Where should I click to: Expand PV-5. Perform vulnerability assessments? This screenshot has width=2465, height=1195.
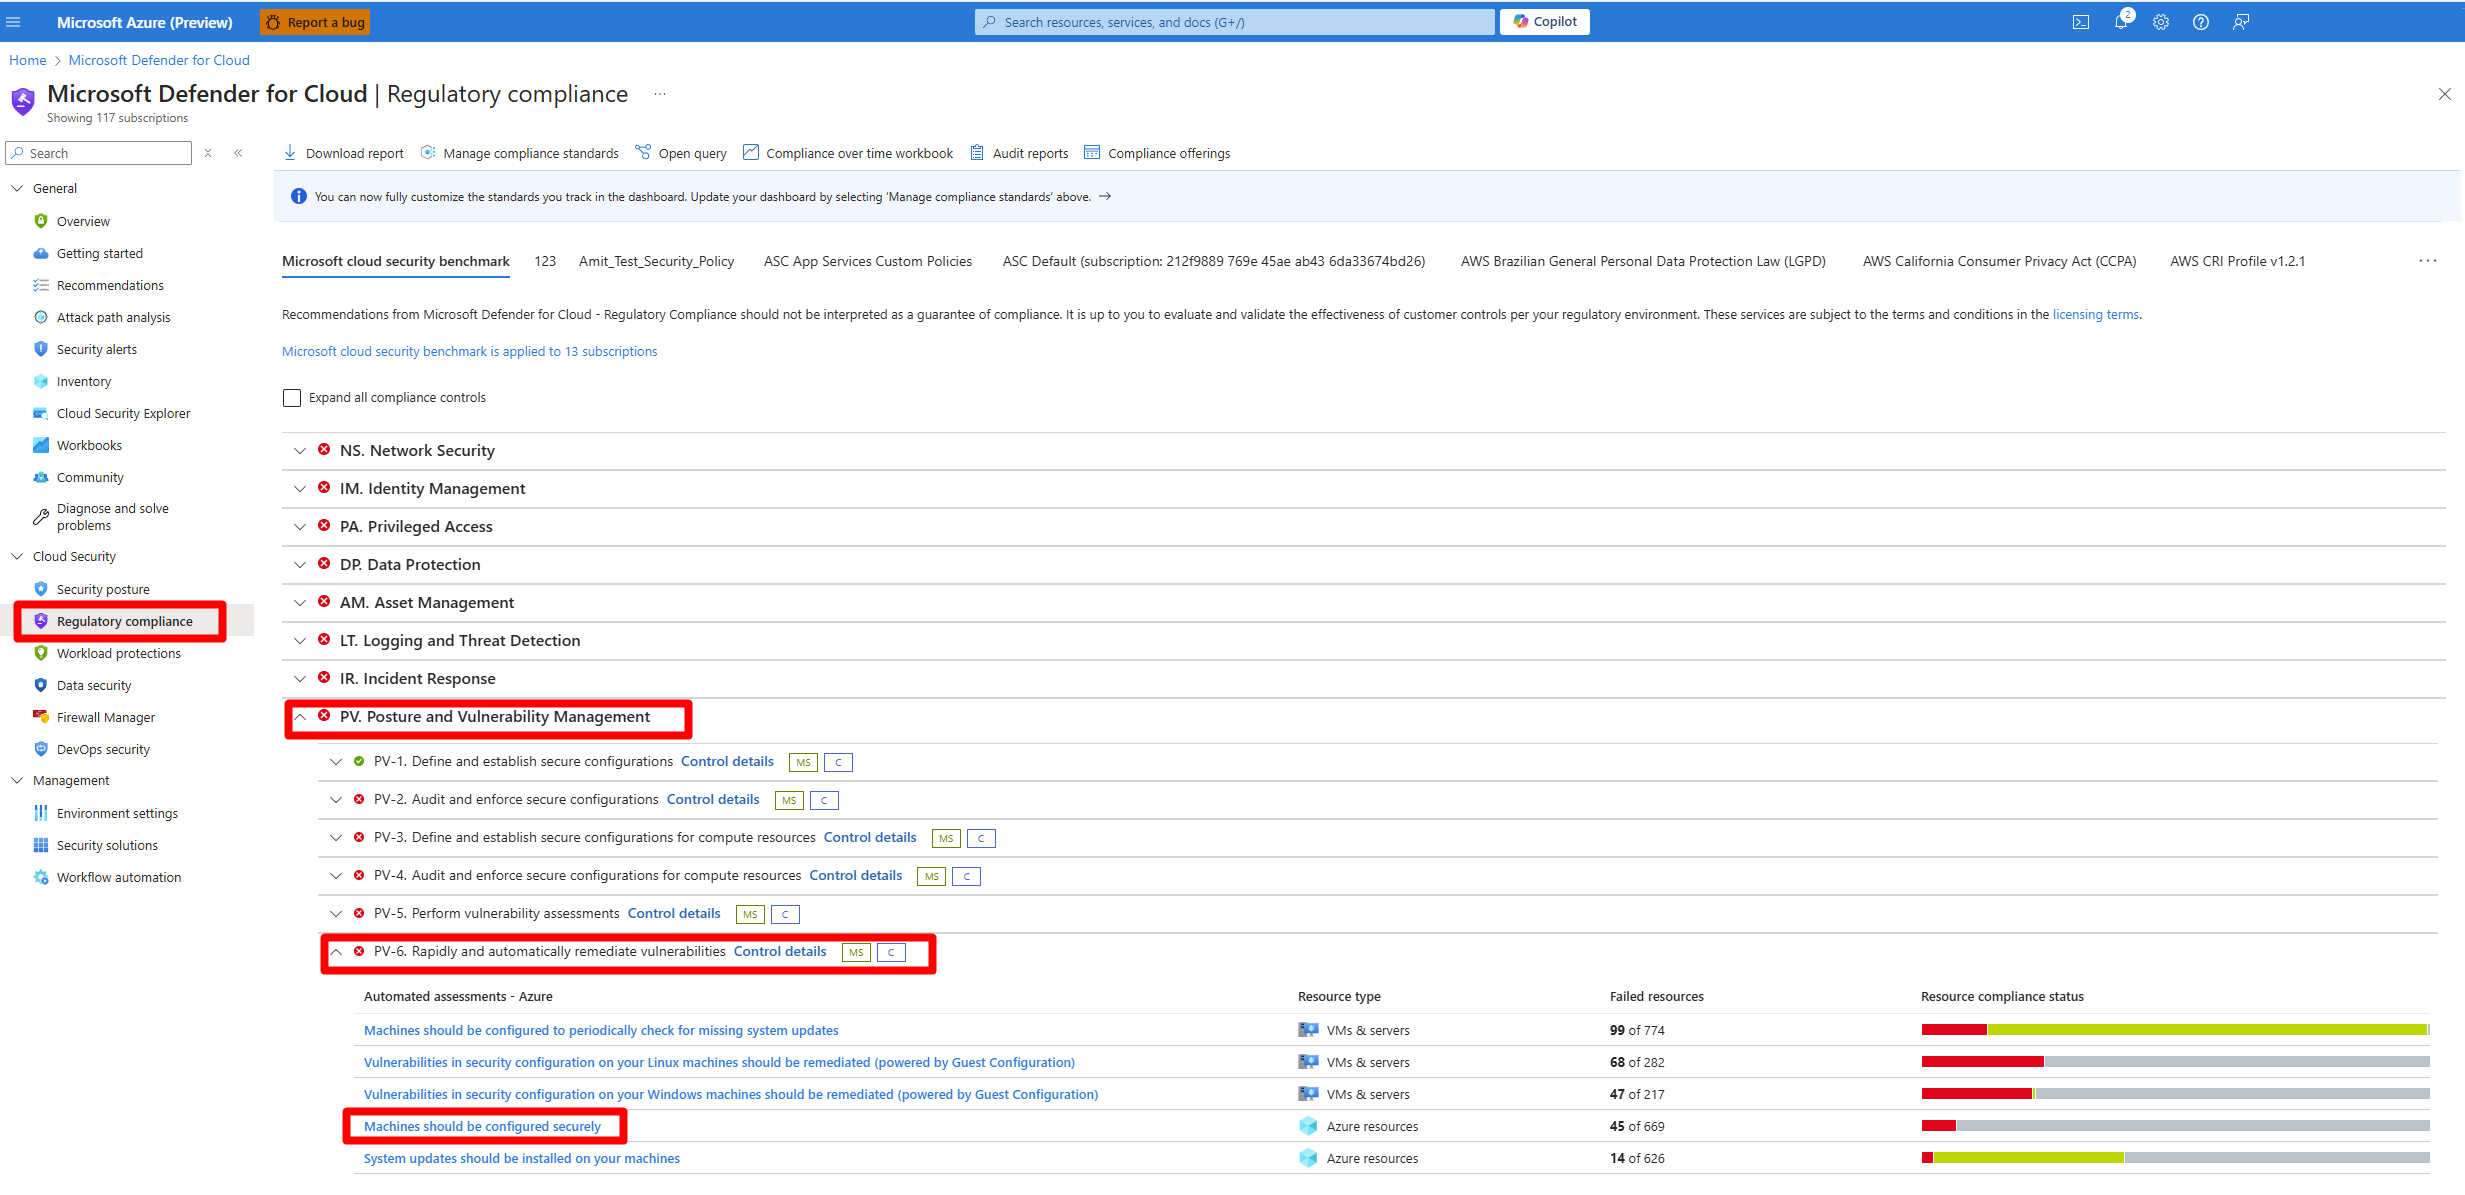[x=337, y=913]
